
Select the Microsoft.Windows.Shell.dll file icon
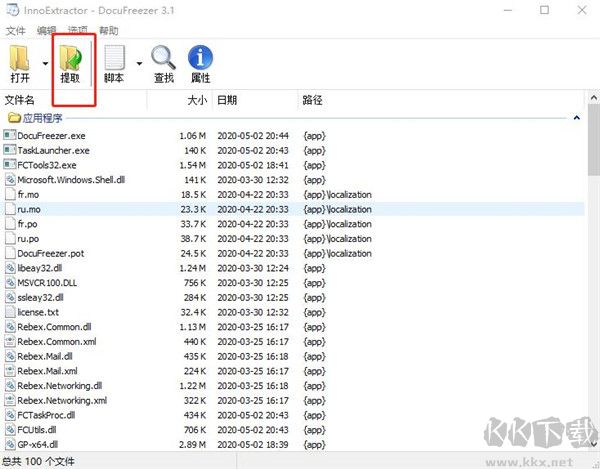click(x=10, y=179)
